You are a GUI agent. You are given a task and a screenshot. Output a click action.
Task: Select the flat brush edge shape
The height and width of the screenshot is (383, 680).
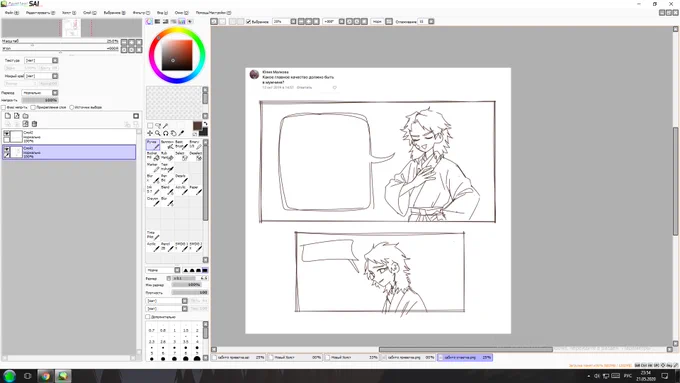coord(205,270)
